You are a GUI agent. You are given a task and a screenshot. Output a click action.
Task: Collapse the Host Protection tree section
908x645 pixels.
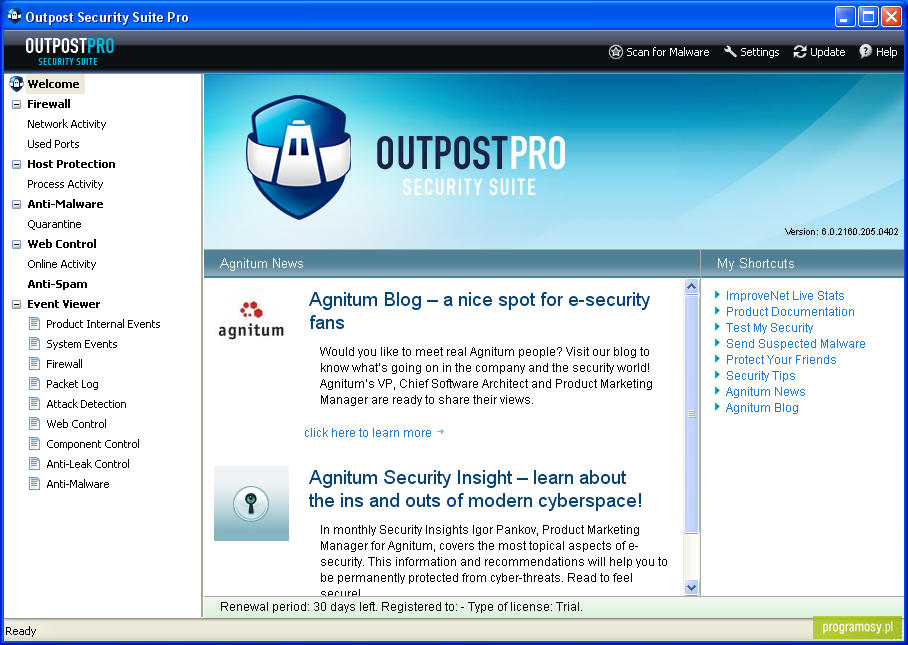[16, 164]
